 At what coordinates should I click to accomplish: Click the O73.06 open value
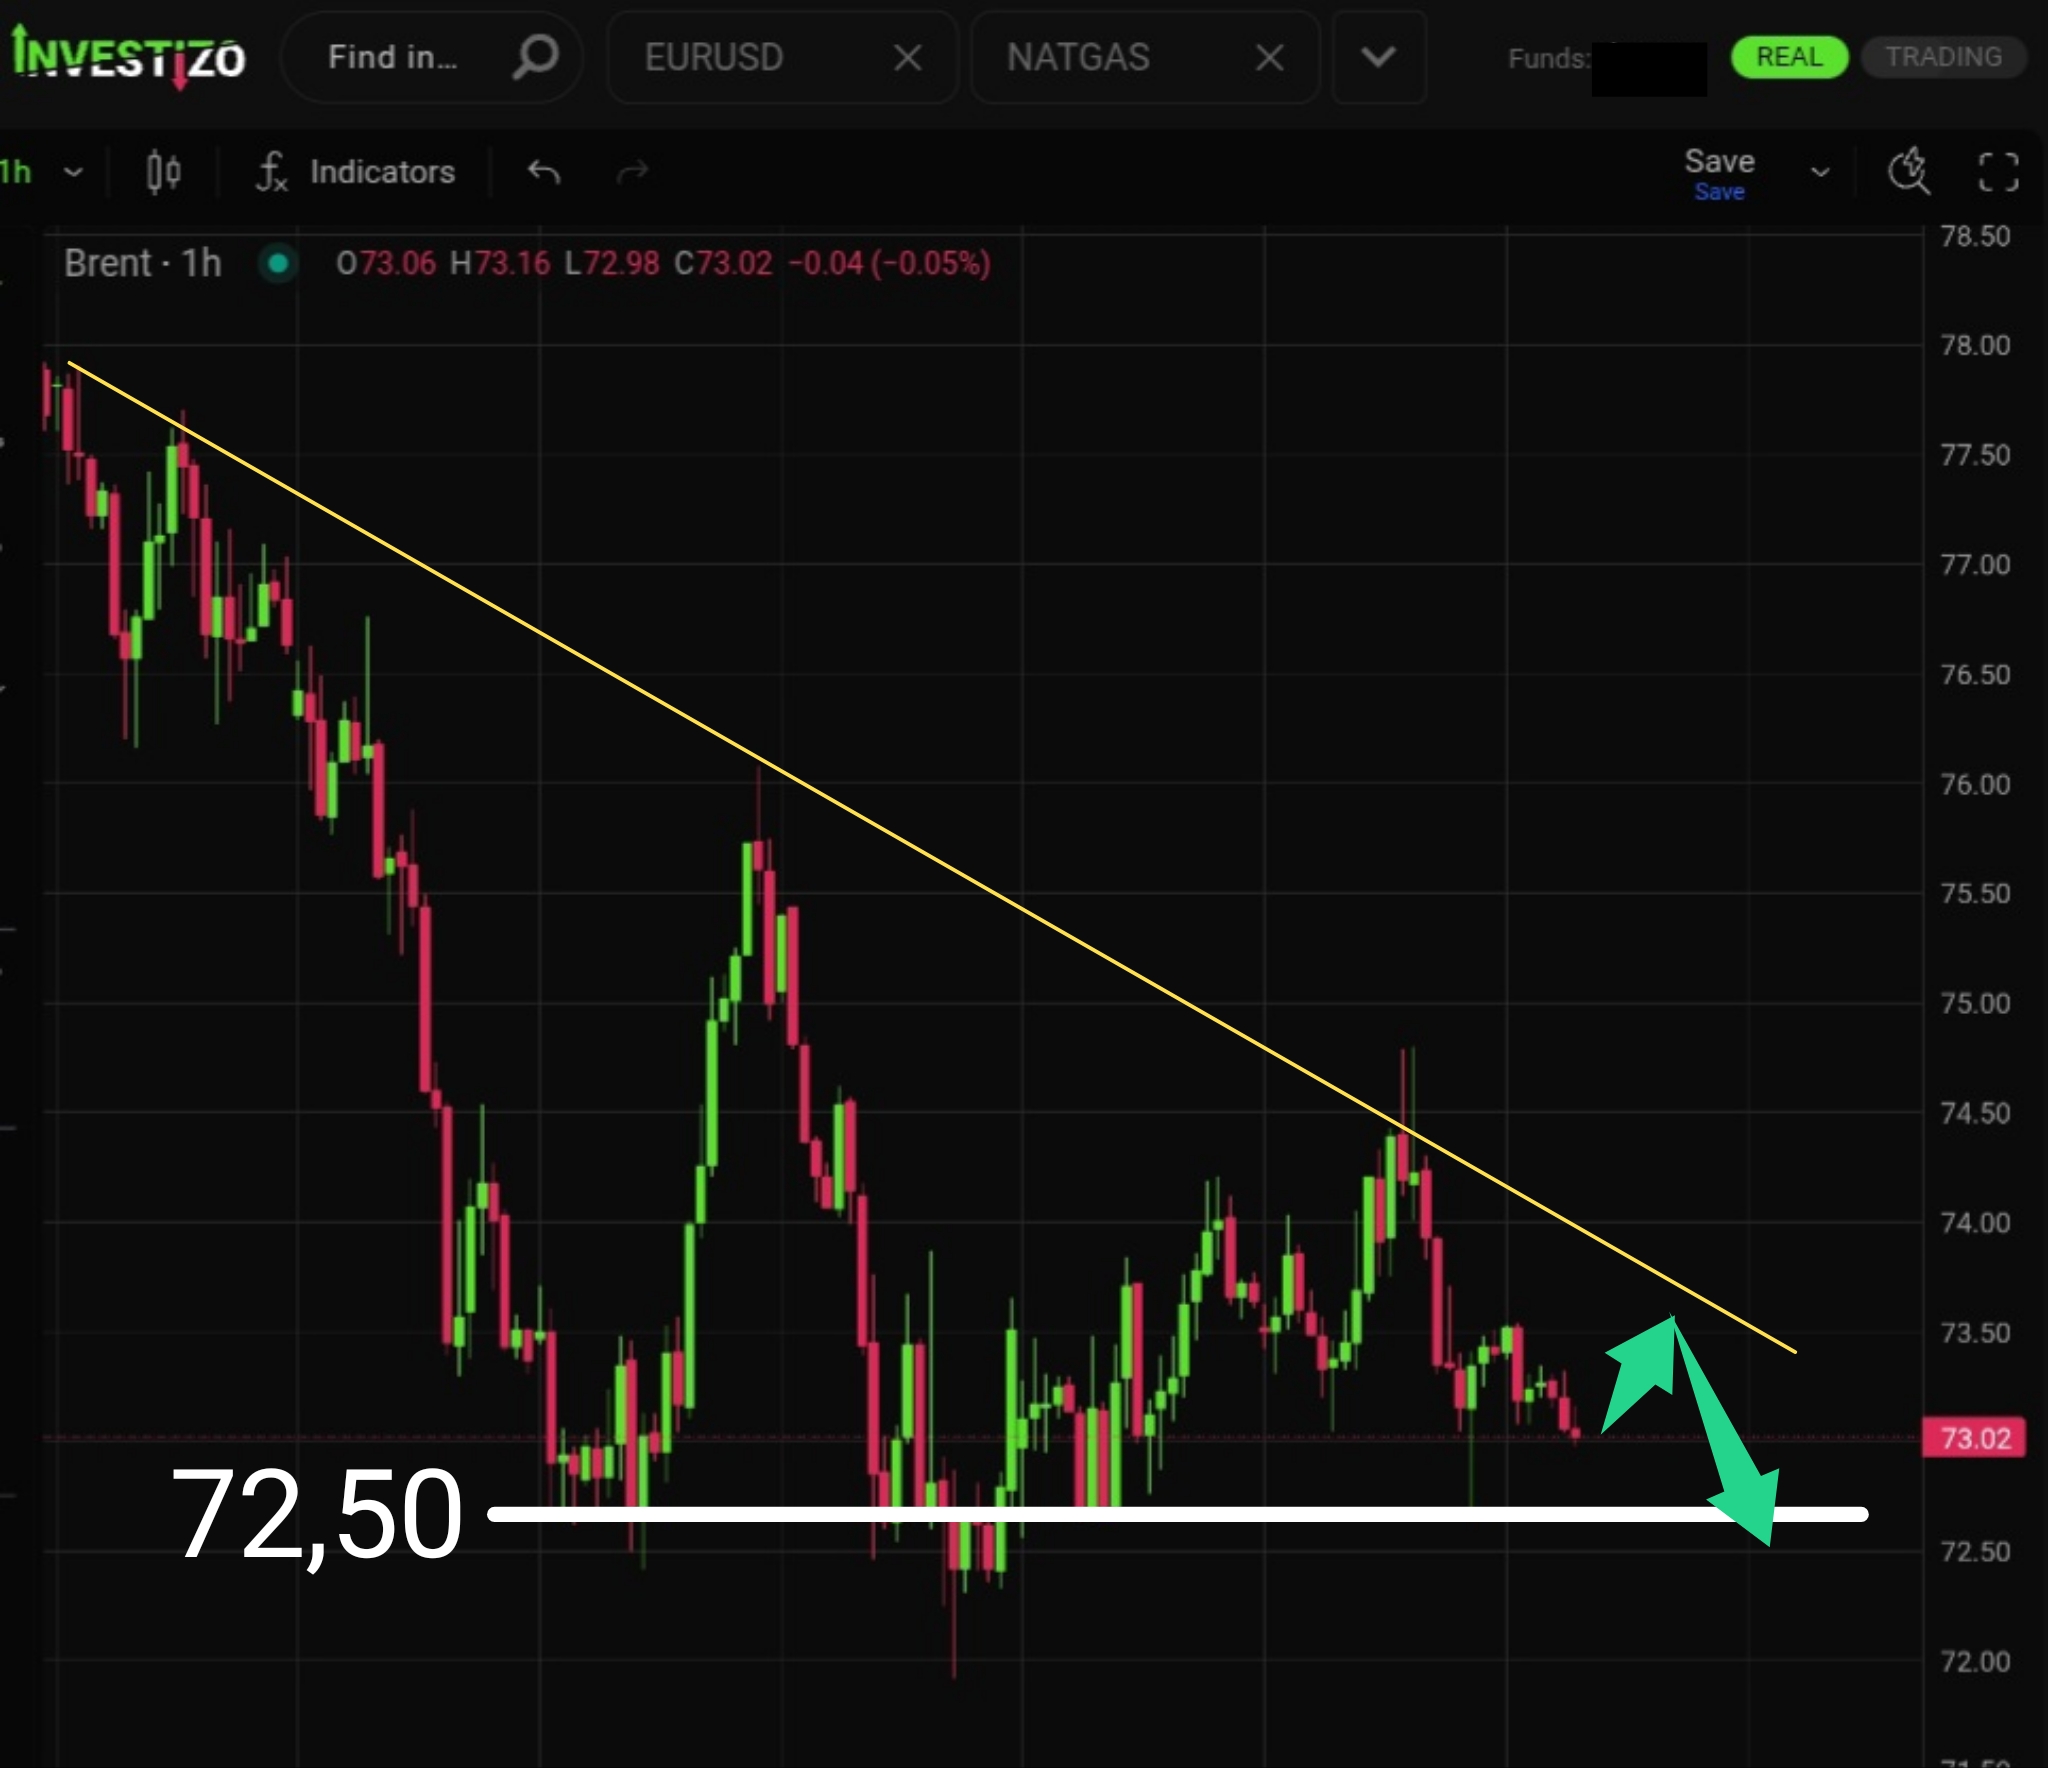point(386,263)
